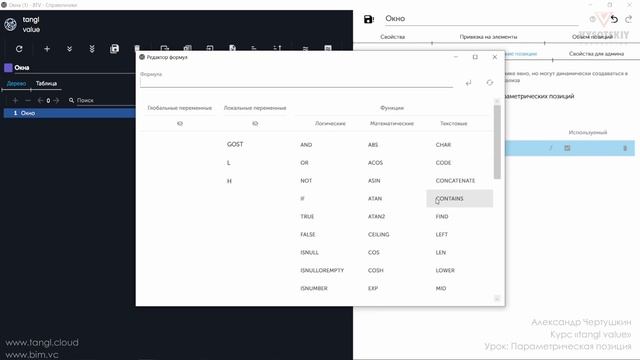Increase tree depth with small plus icon
Screen dimensions: 640x360
coord(15,100)
